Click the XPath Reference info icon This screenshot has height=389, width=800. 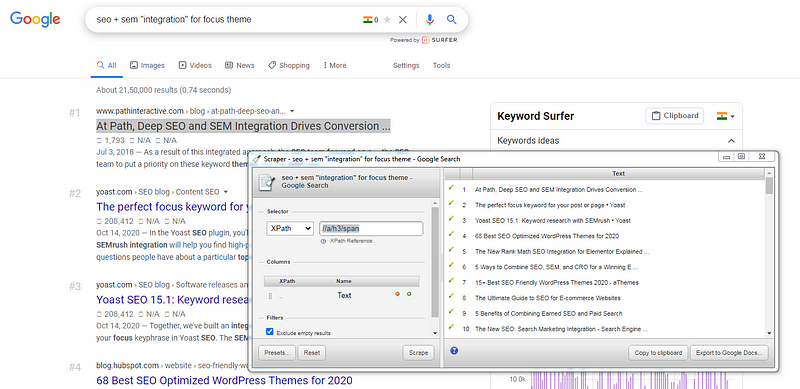323,240
